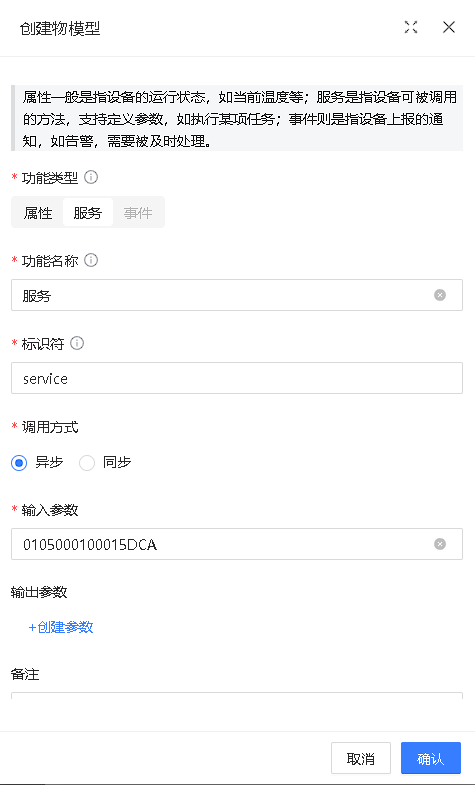Viewport: 475px width, 785px height.
Task: Switch function type to 事件
Action: point(138,213)
